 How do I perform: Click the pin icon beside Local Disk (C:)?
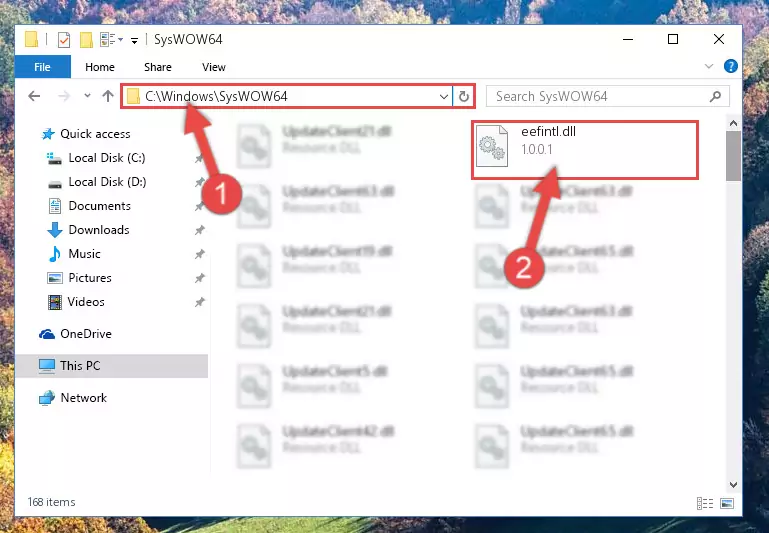point(199,158)
